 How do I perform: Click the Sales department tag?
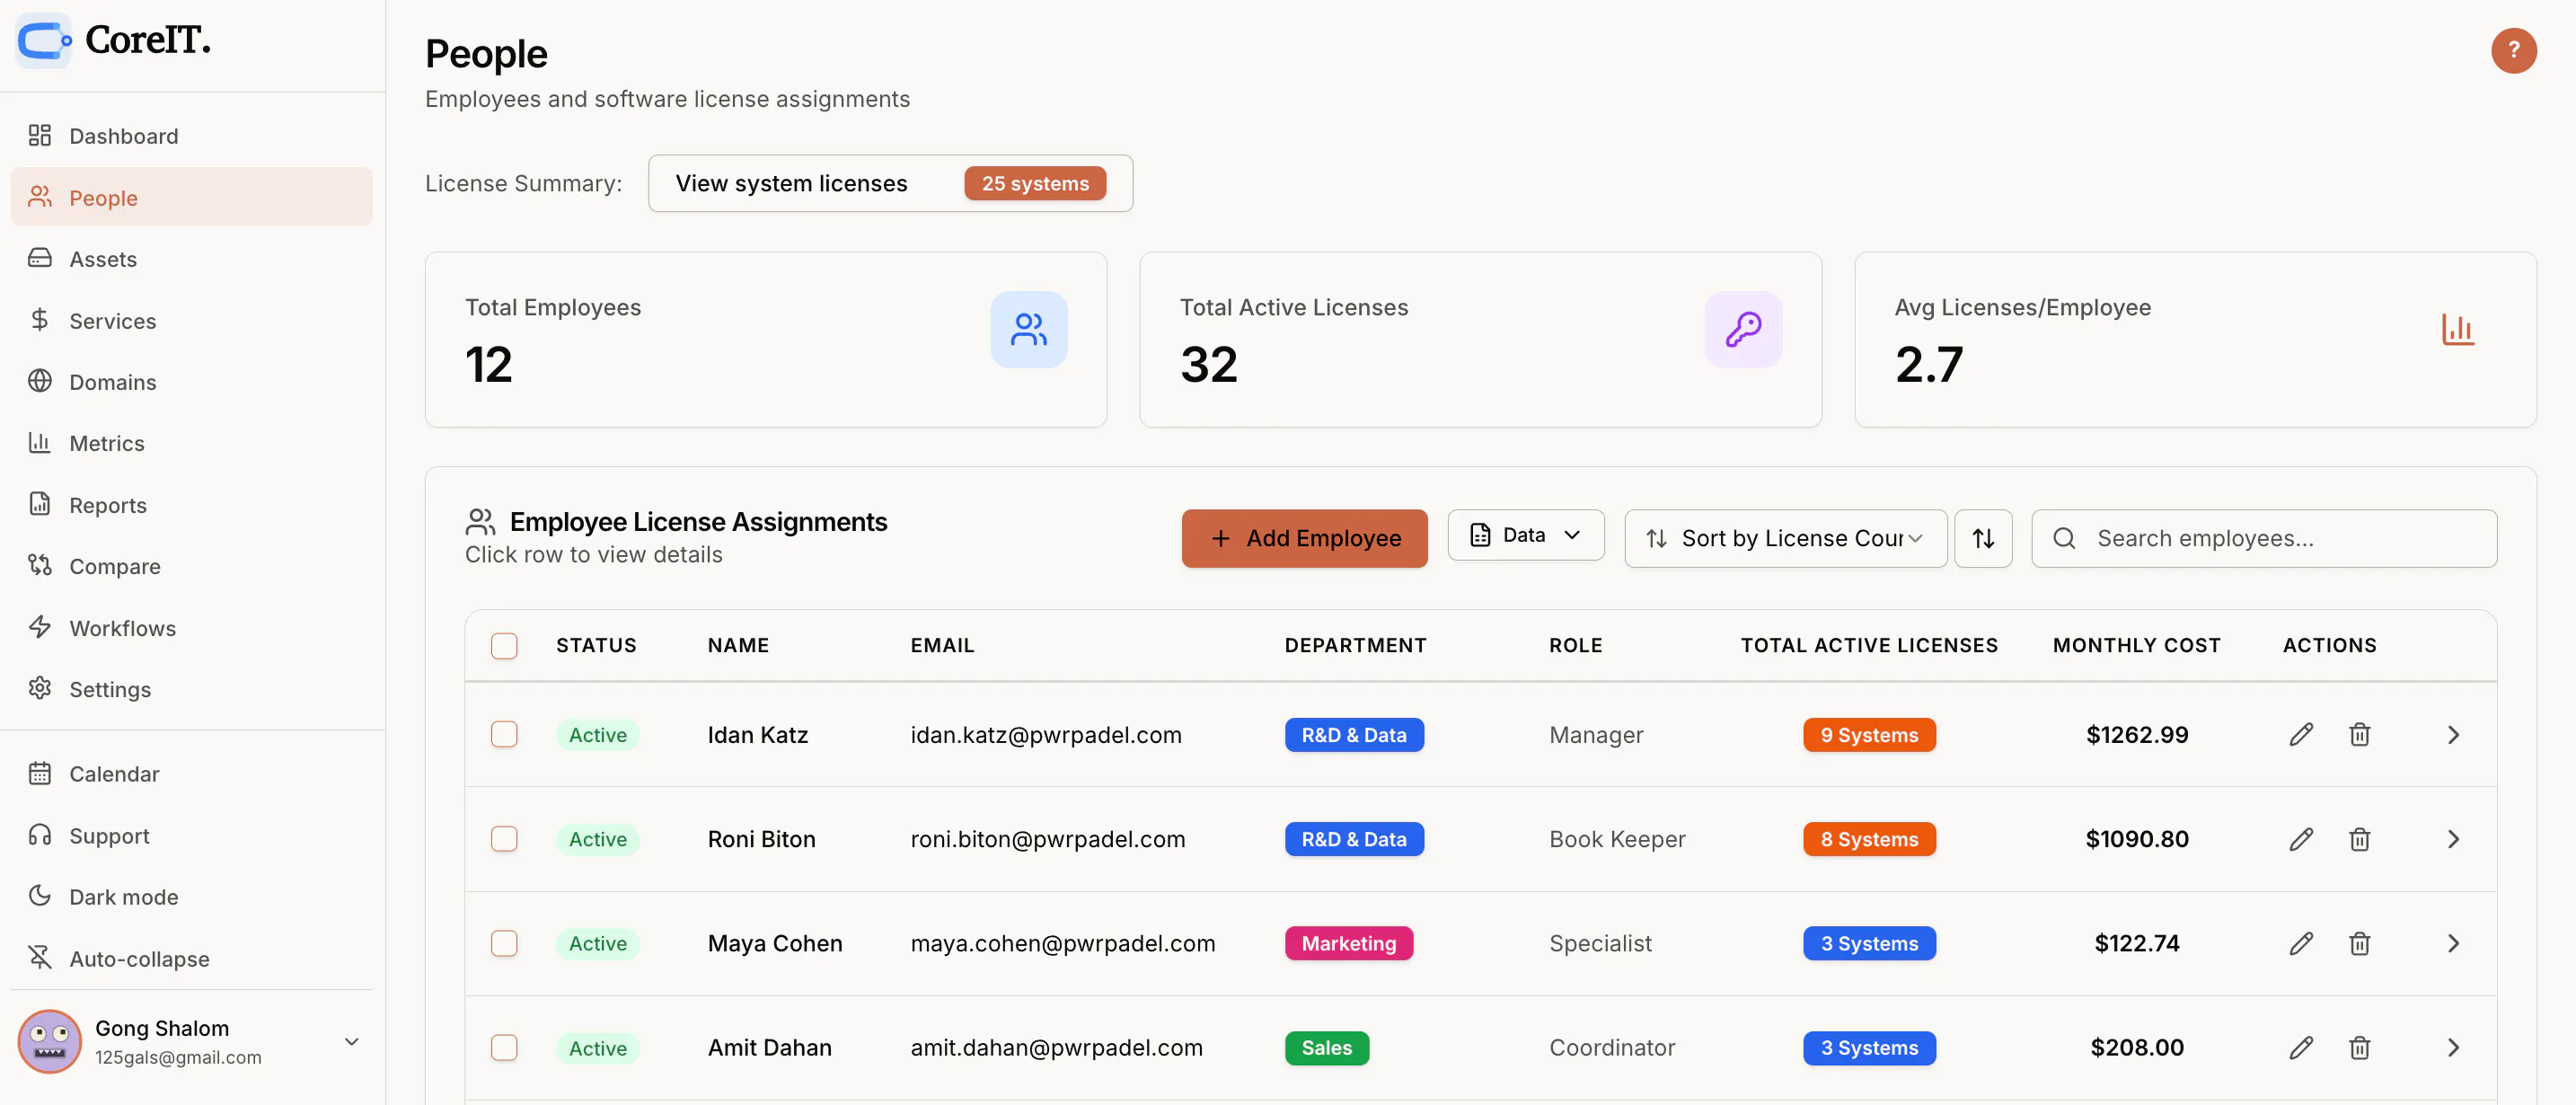point(1326,1047)
